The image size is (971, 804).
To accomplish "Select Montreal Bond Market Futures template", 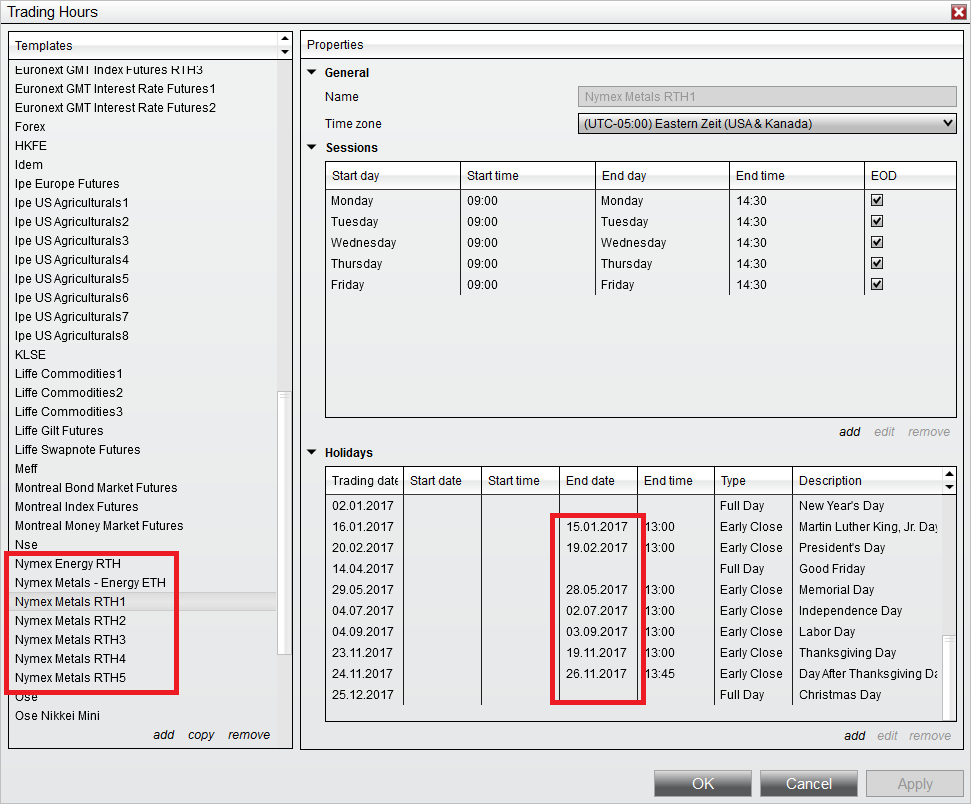I will click(96, 487).
